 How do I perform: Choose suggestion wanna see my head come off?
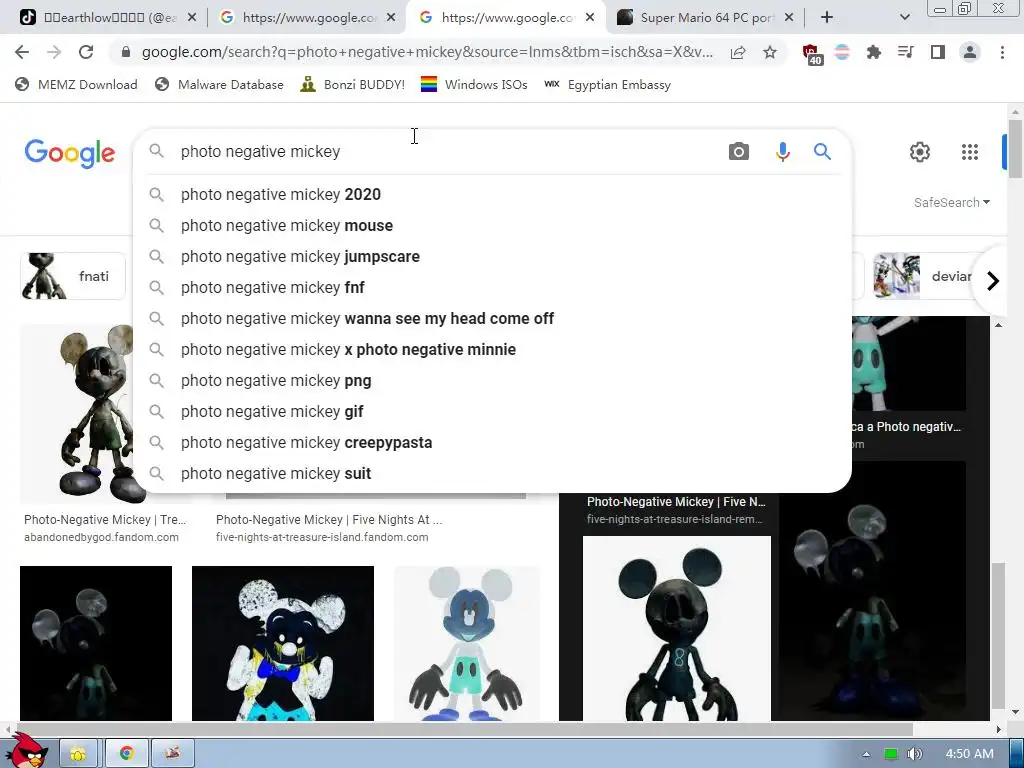492,319
